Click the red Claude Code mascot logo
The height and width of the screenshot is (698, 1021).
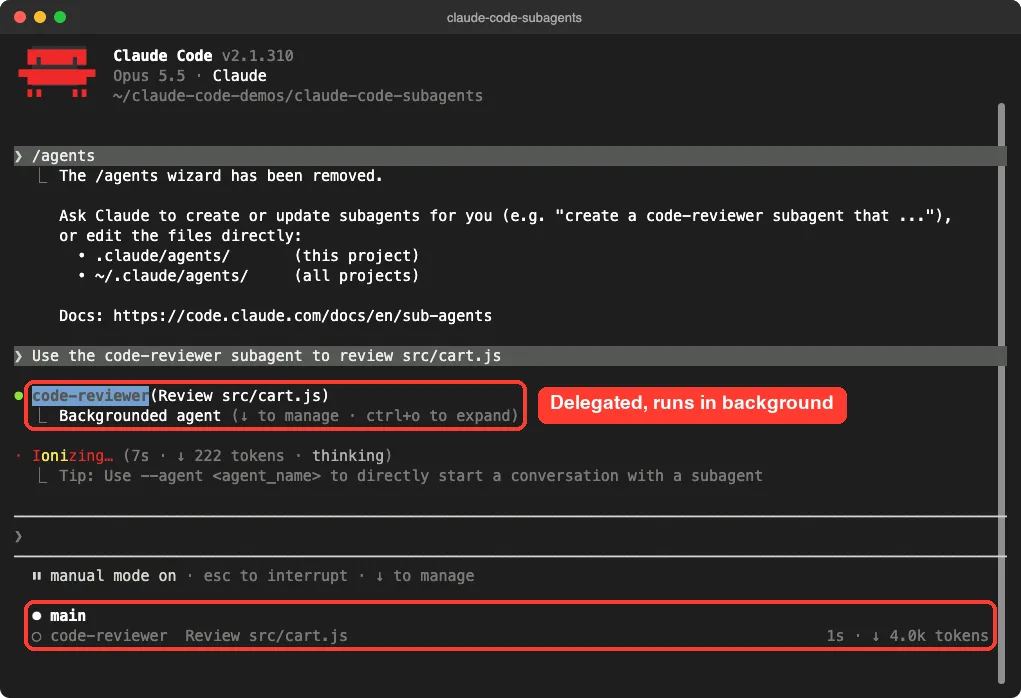[57, 72]
